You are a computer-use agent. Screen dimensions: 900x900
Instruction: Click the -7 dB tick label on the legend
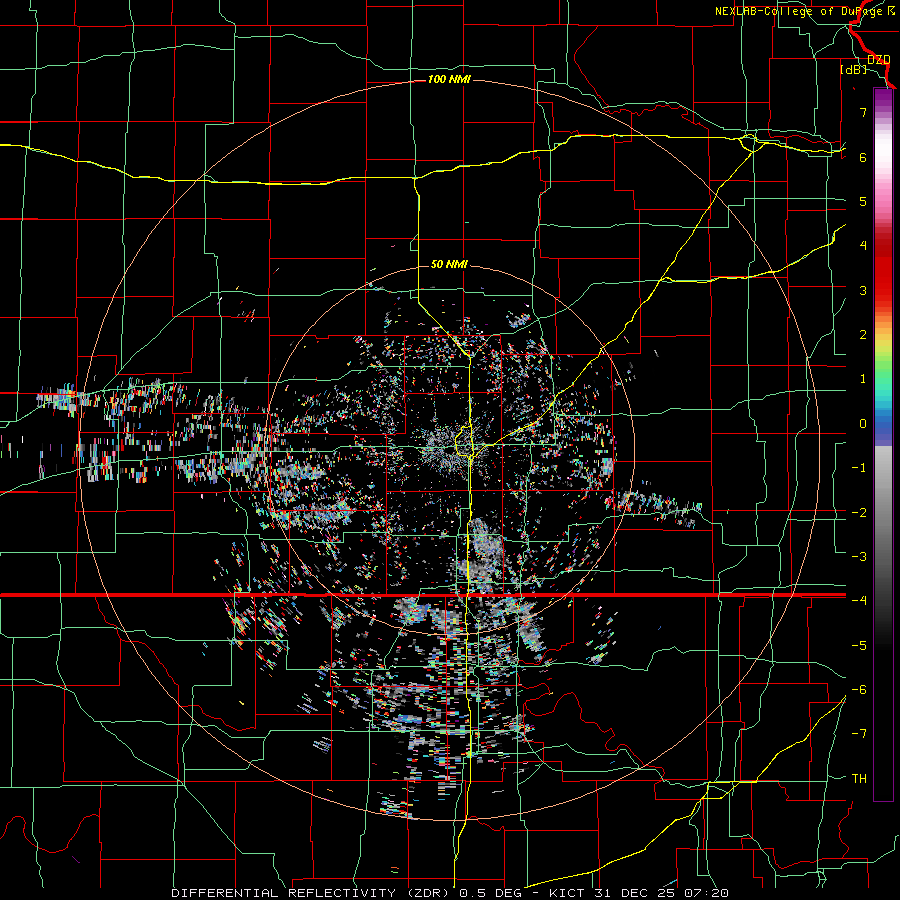point(859,734)
